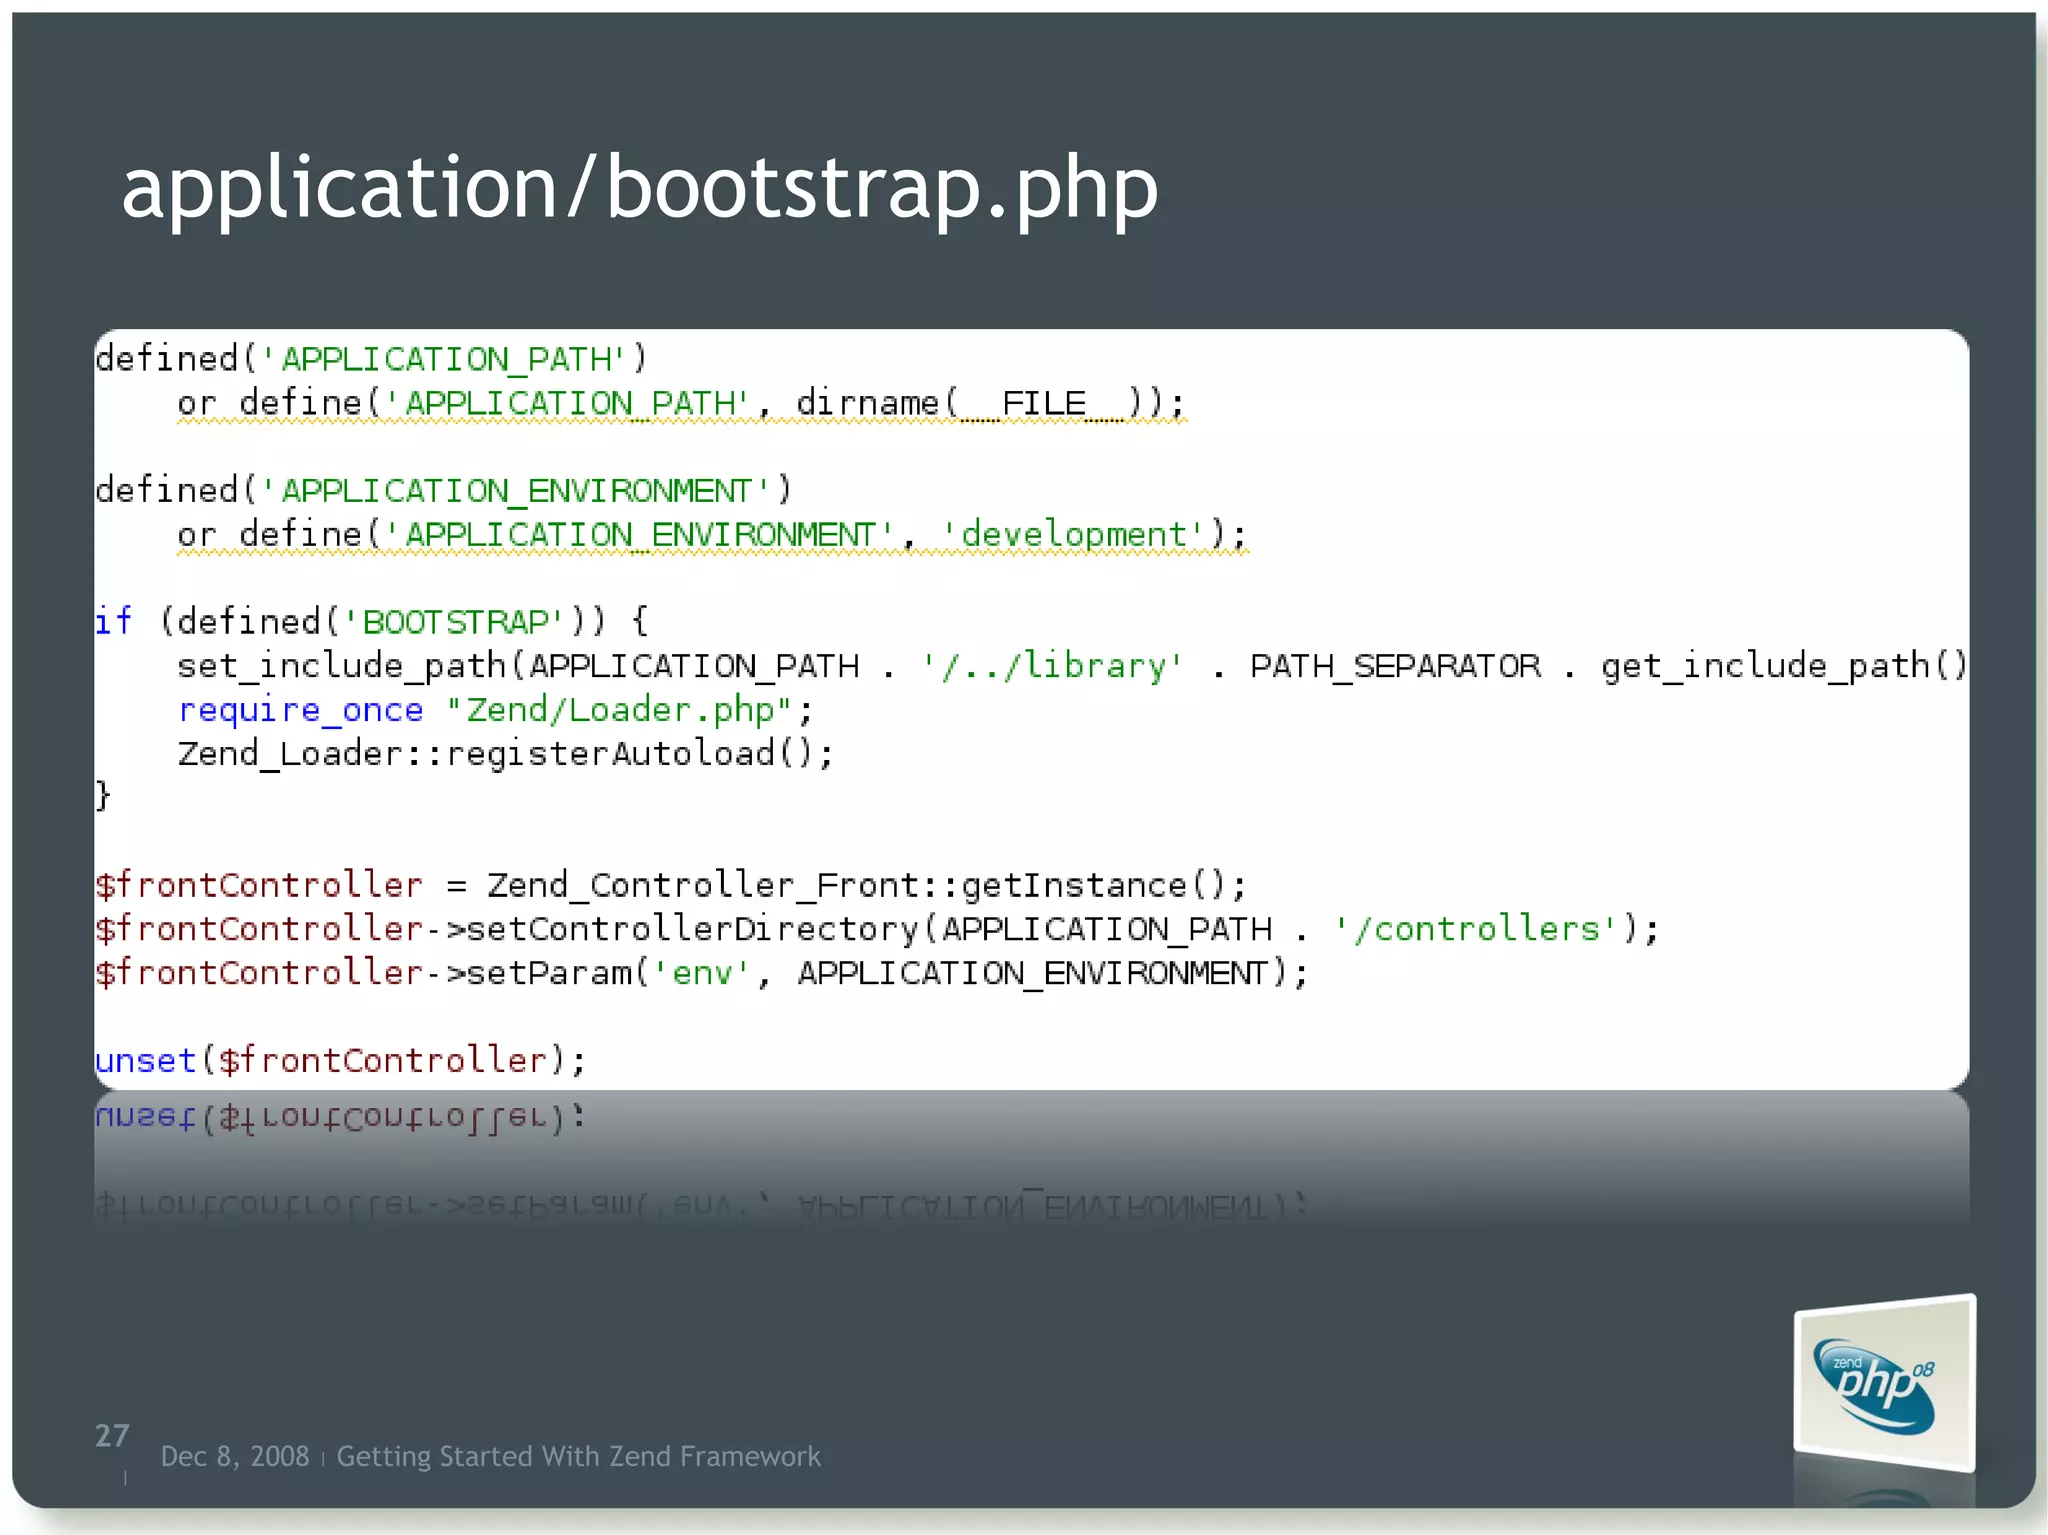Click slide number 27

[112, 1436]
